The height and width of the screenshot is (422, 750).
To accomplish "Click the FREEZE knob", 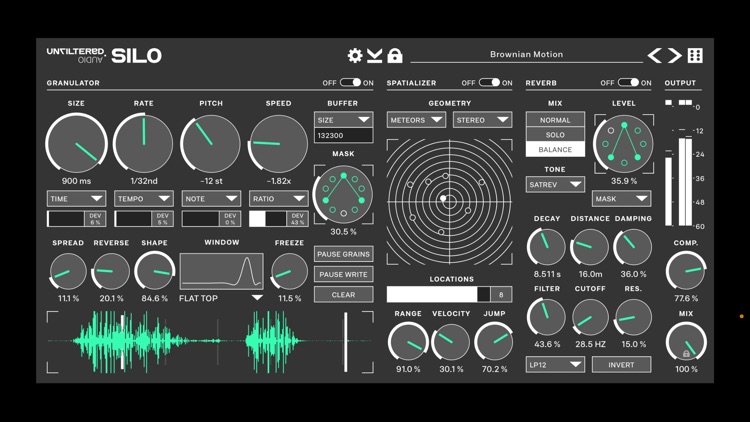I will pyautogui.click(x=289, y=271).
